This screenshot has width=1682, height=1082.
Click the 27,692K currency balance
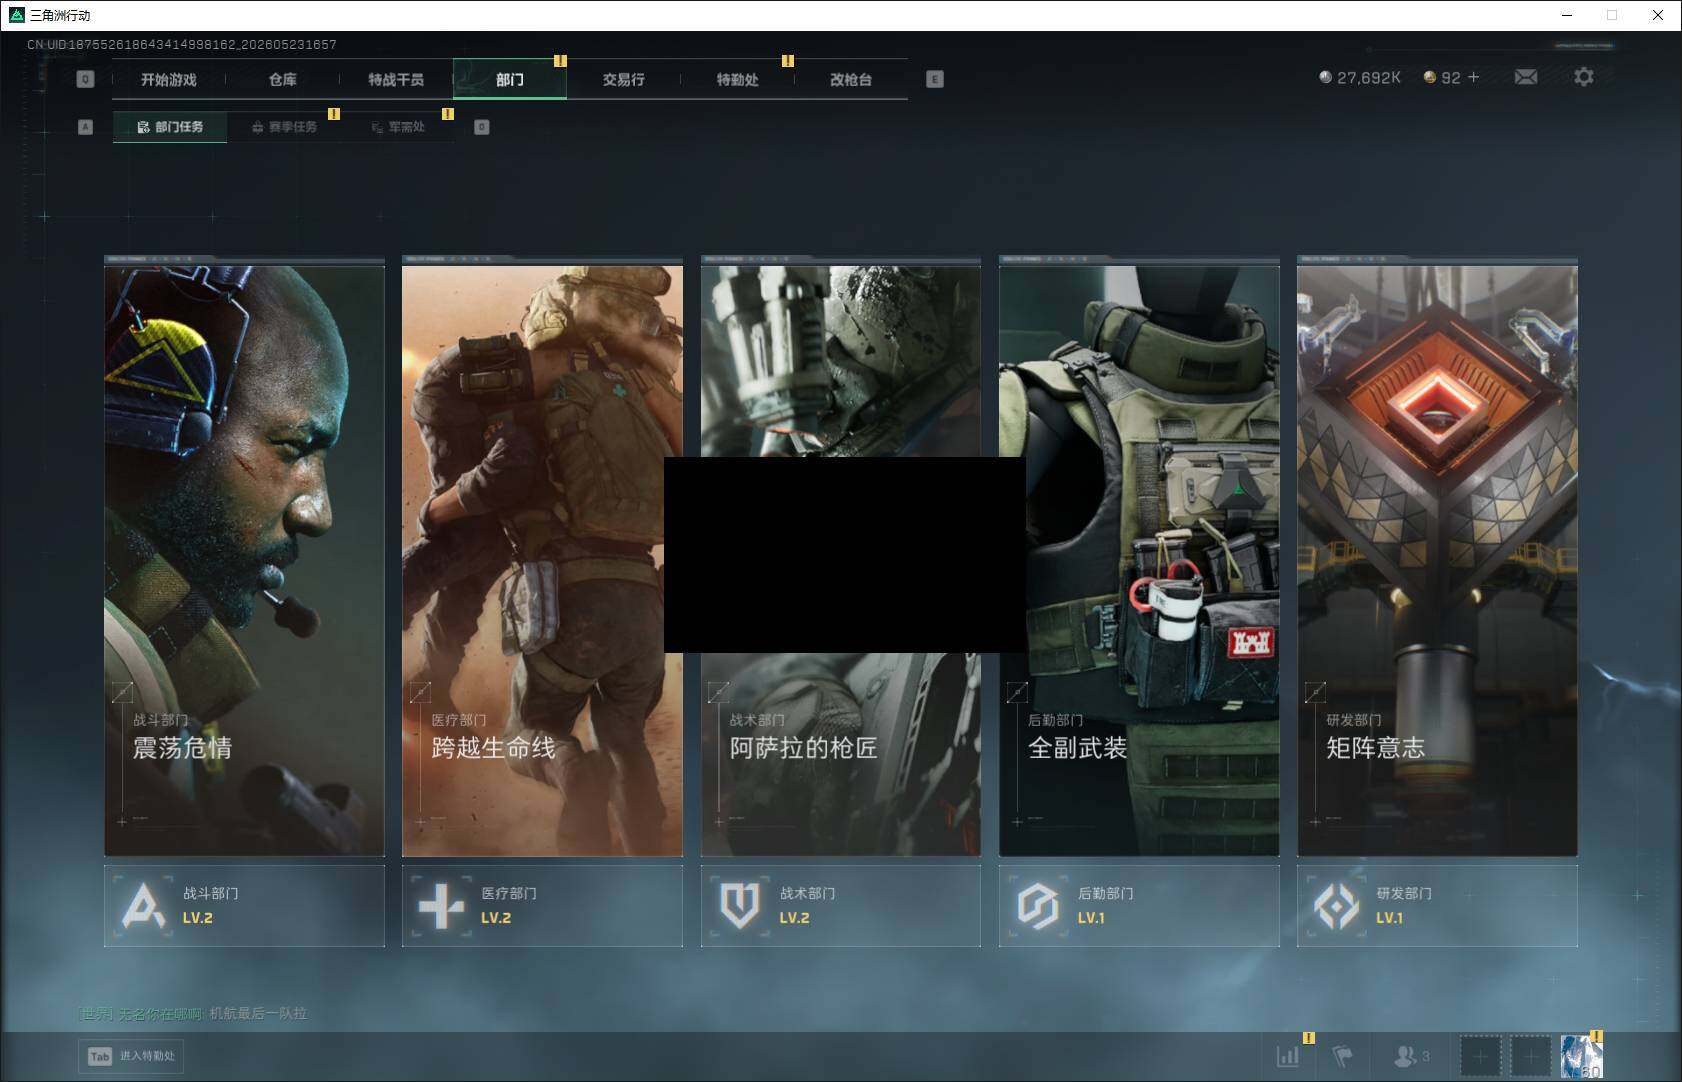1369,77
